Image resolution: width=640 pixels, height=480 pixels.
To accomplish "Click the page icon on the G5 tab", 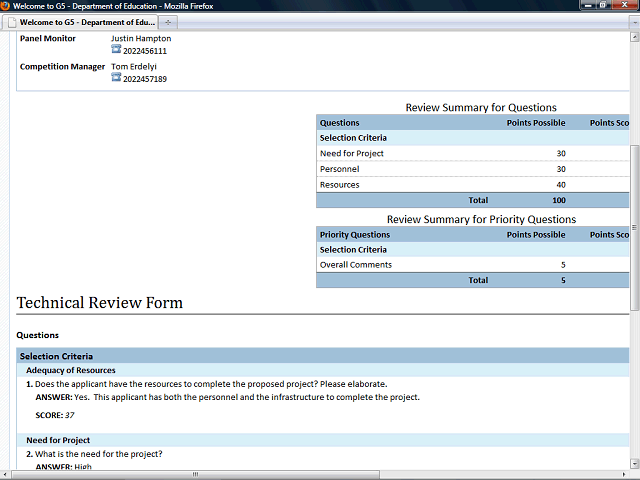I will pyautogui.click(x=11, y=22).
